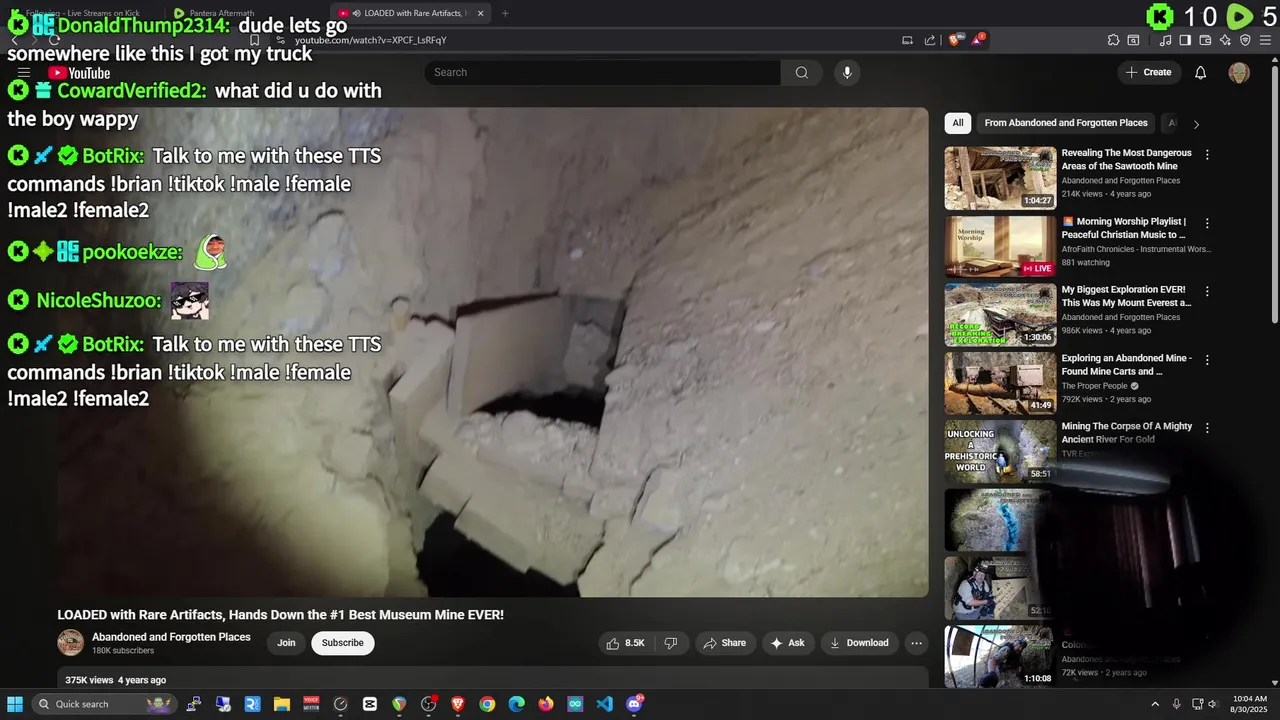Click the tray microphone status icon
Viewport: 1280px width, 720px height.
tap(1176, 704)
